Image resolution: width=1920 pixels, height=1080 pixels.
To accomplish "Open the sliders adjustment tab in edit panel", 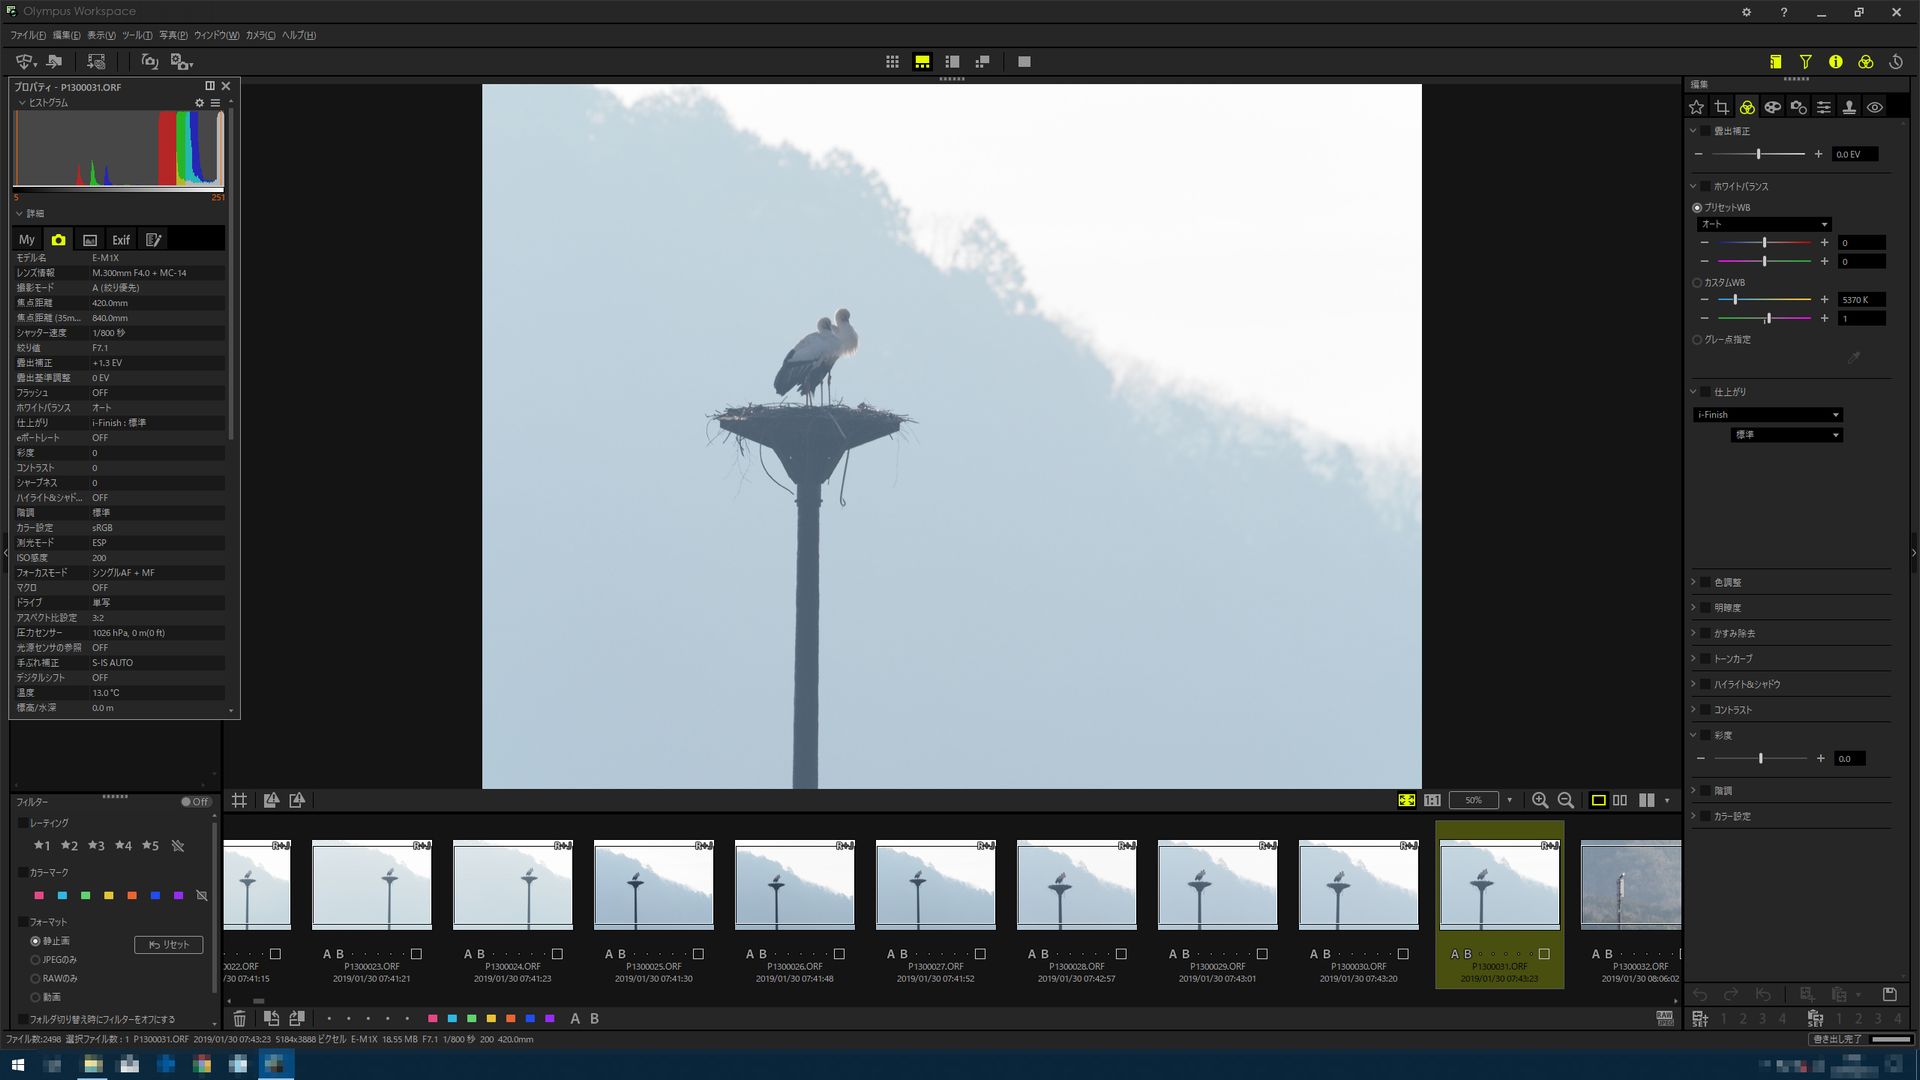I will 1824,107.
